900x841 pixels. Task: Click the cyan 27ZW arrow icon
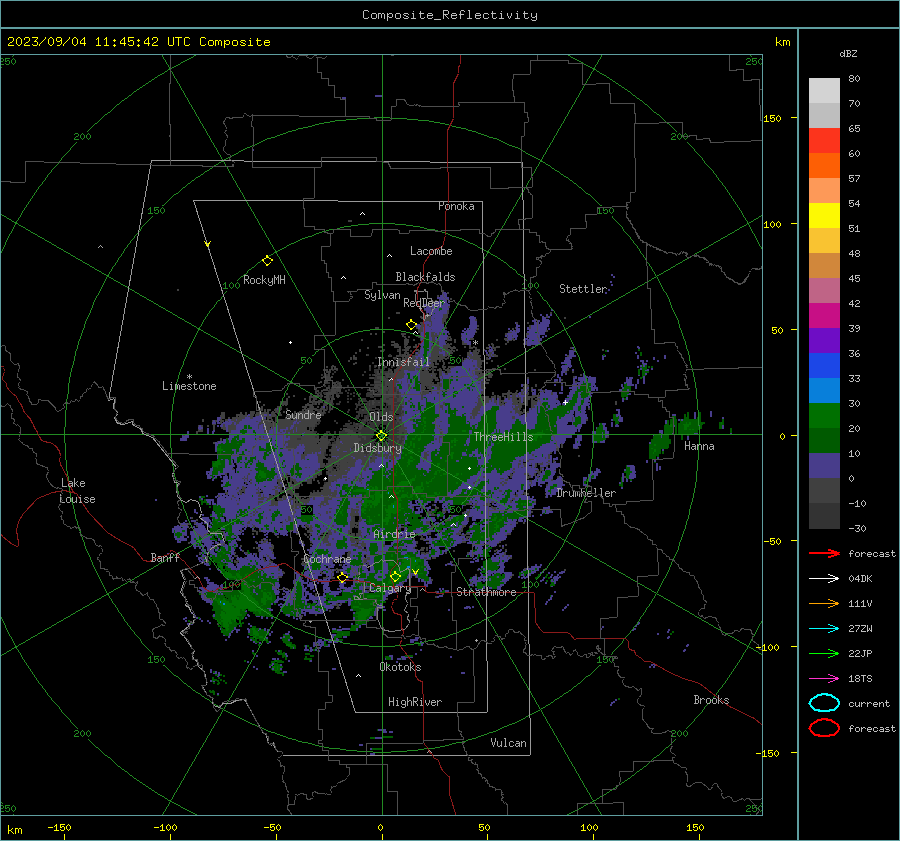[824, 629]
